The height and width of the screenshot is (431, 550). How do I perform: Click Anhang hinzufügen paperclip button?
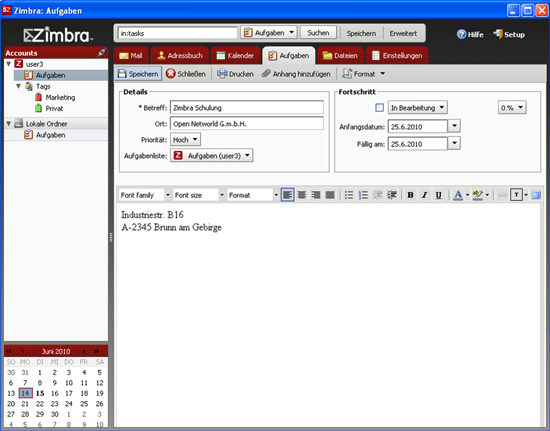click(296, 74)
